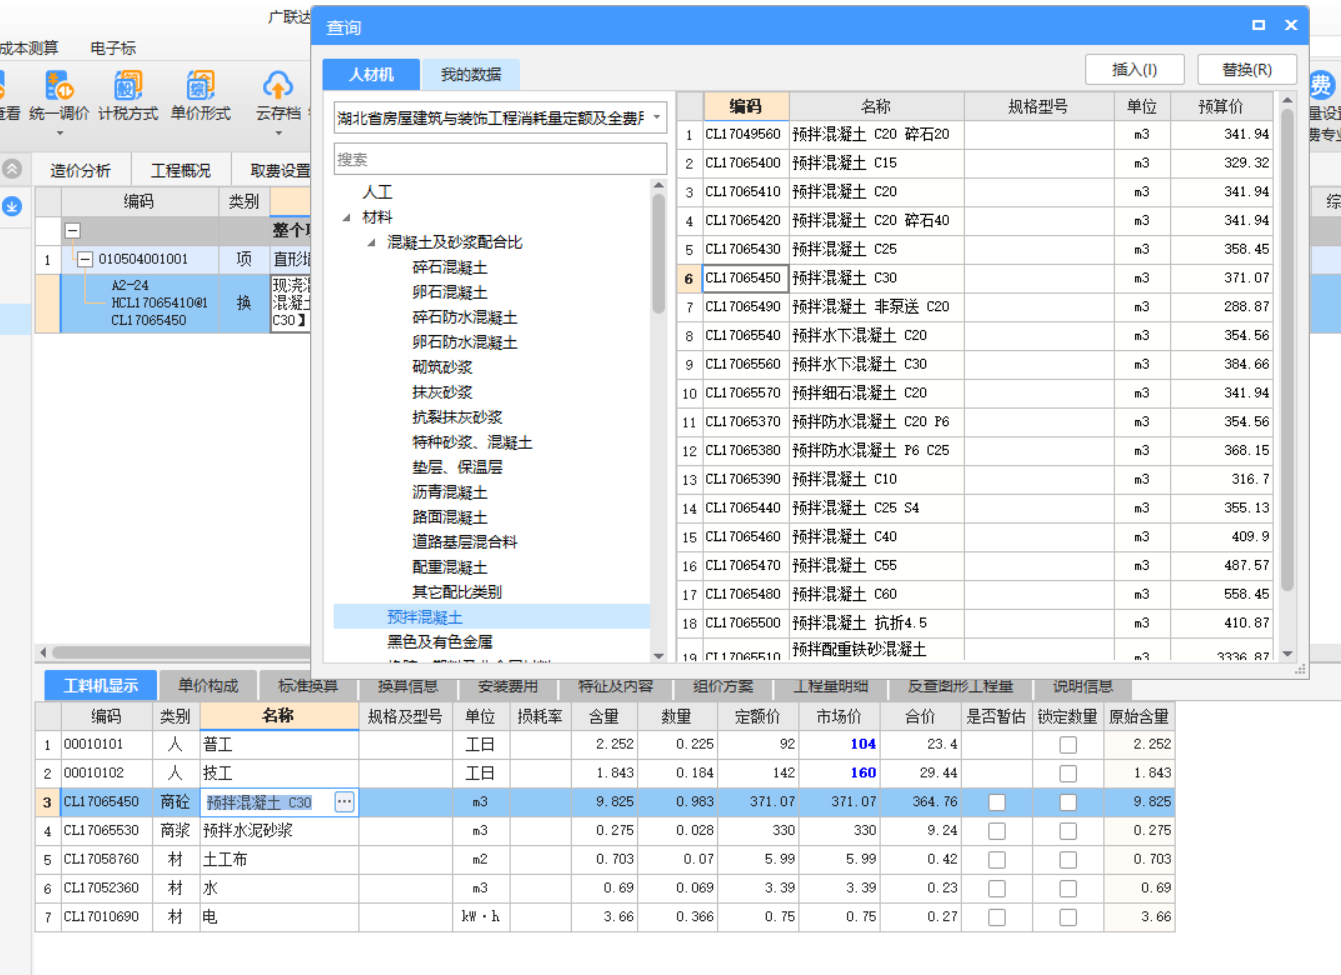Viewport: 1341px width, 975px height.
Task: Open dropdown arrow under 云存档
Action: 278,133
